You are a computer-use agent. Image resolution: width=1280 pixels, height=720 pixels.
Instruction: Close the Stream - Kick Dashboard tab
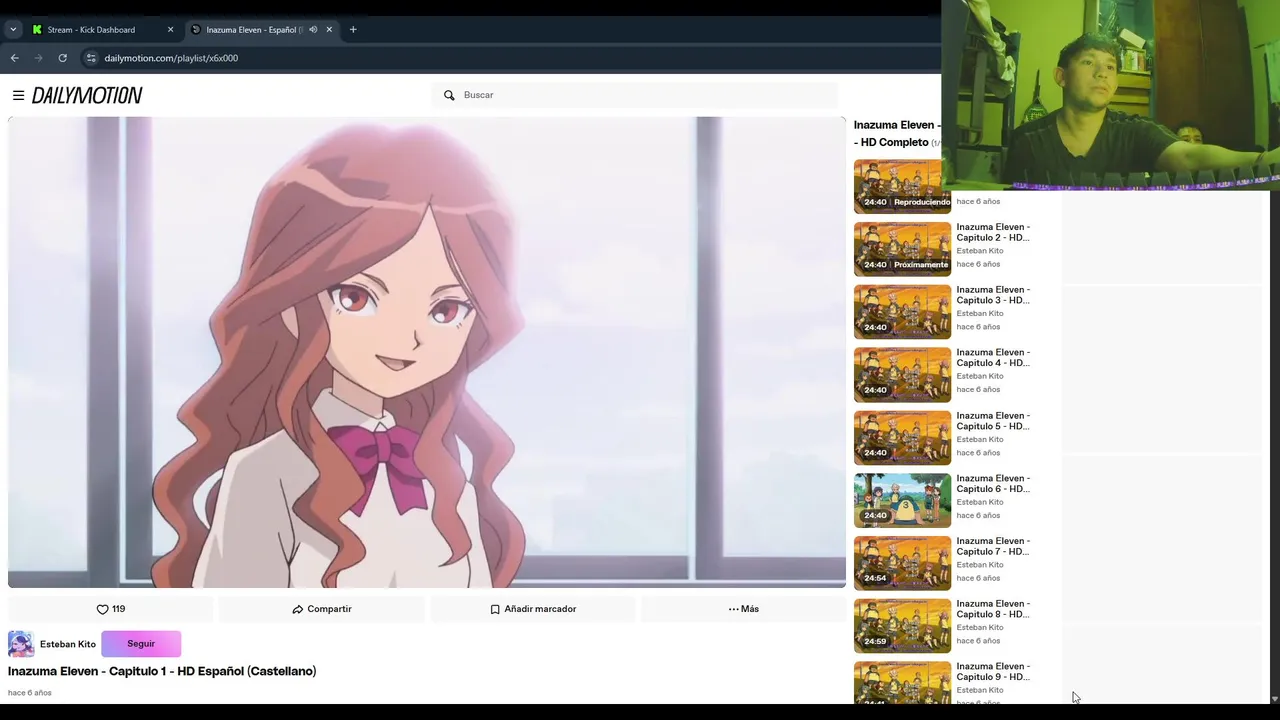(170, 30)
